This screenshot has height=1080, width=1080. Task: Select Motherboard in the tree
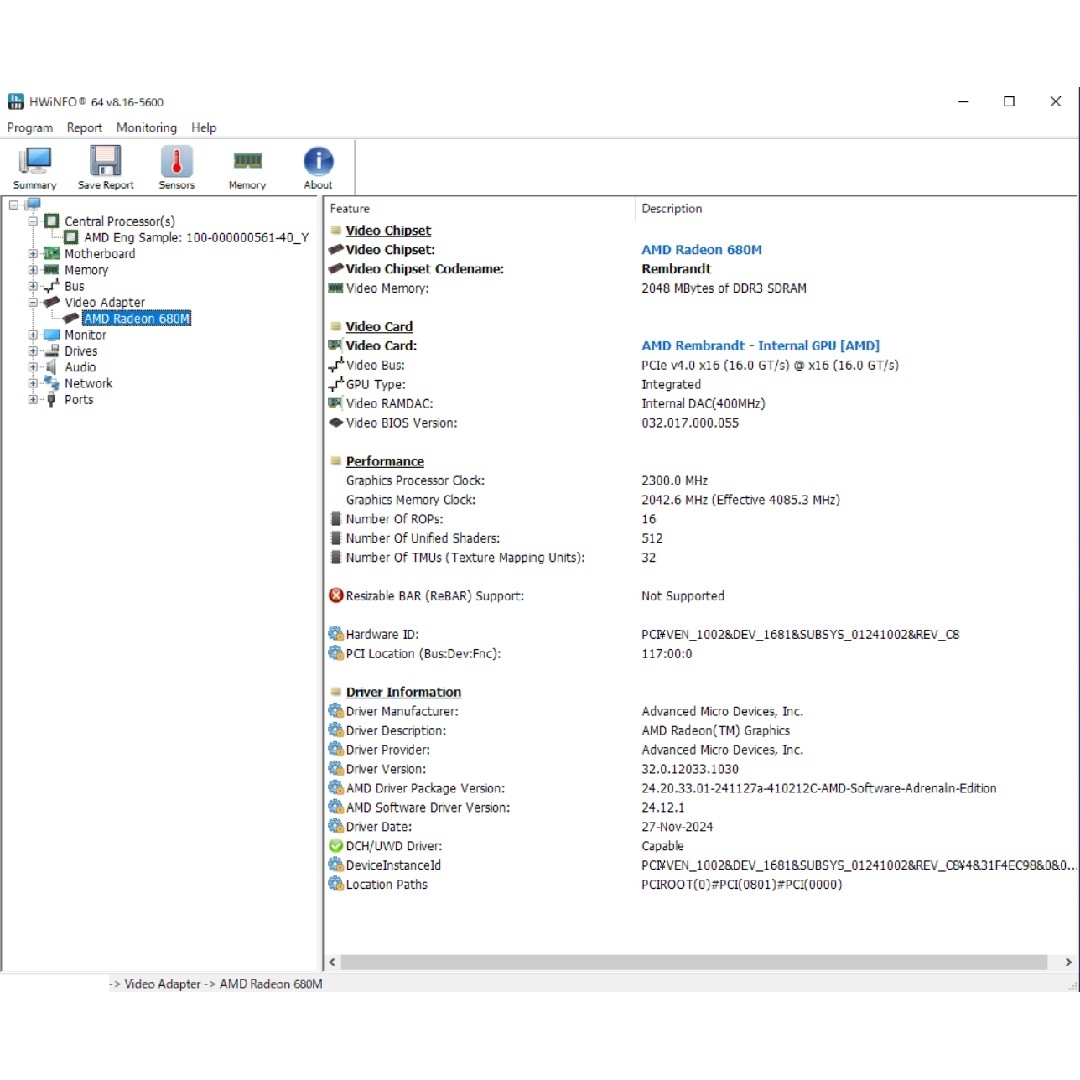click(100, 253)
